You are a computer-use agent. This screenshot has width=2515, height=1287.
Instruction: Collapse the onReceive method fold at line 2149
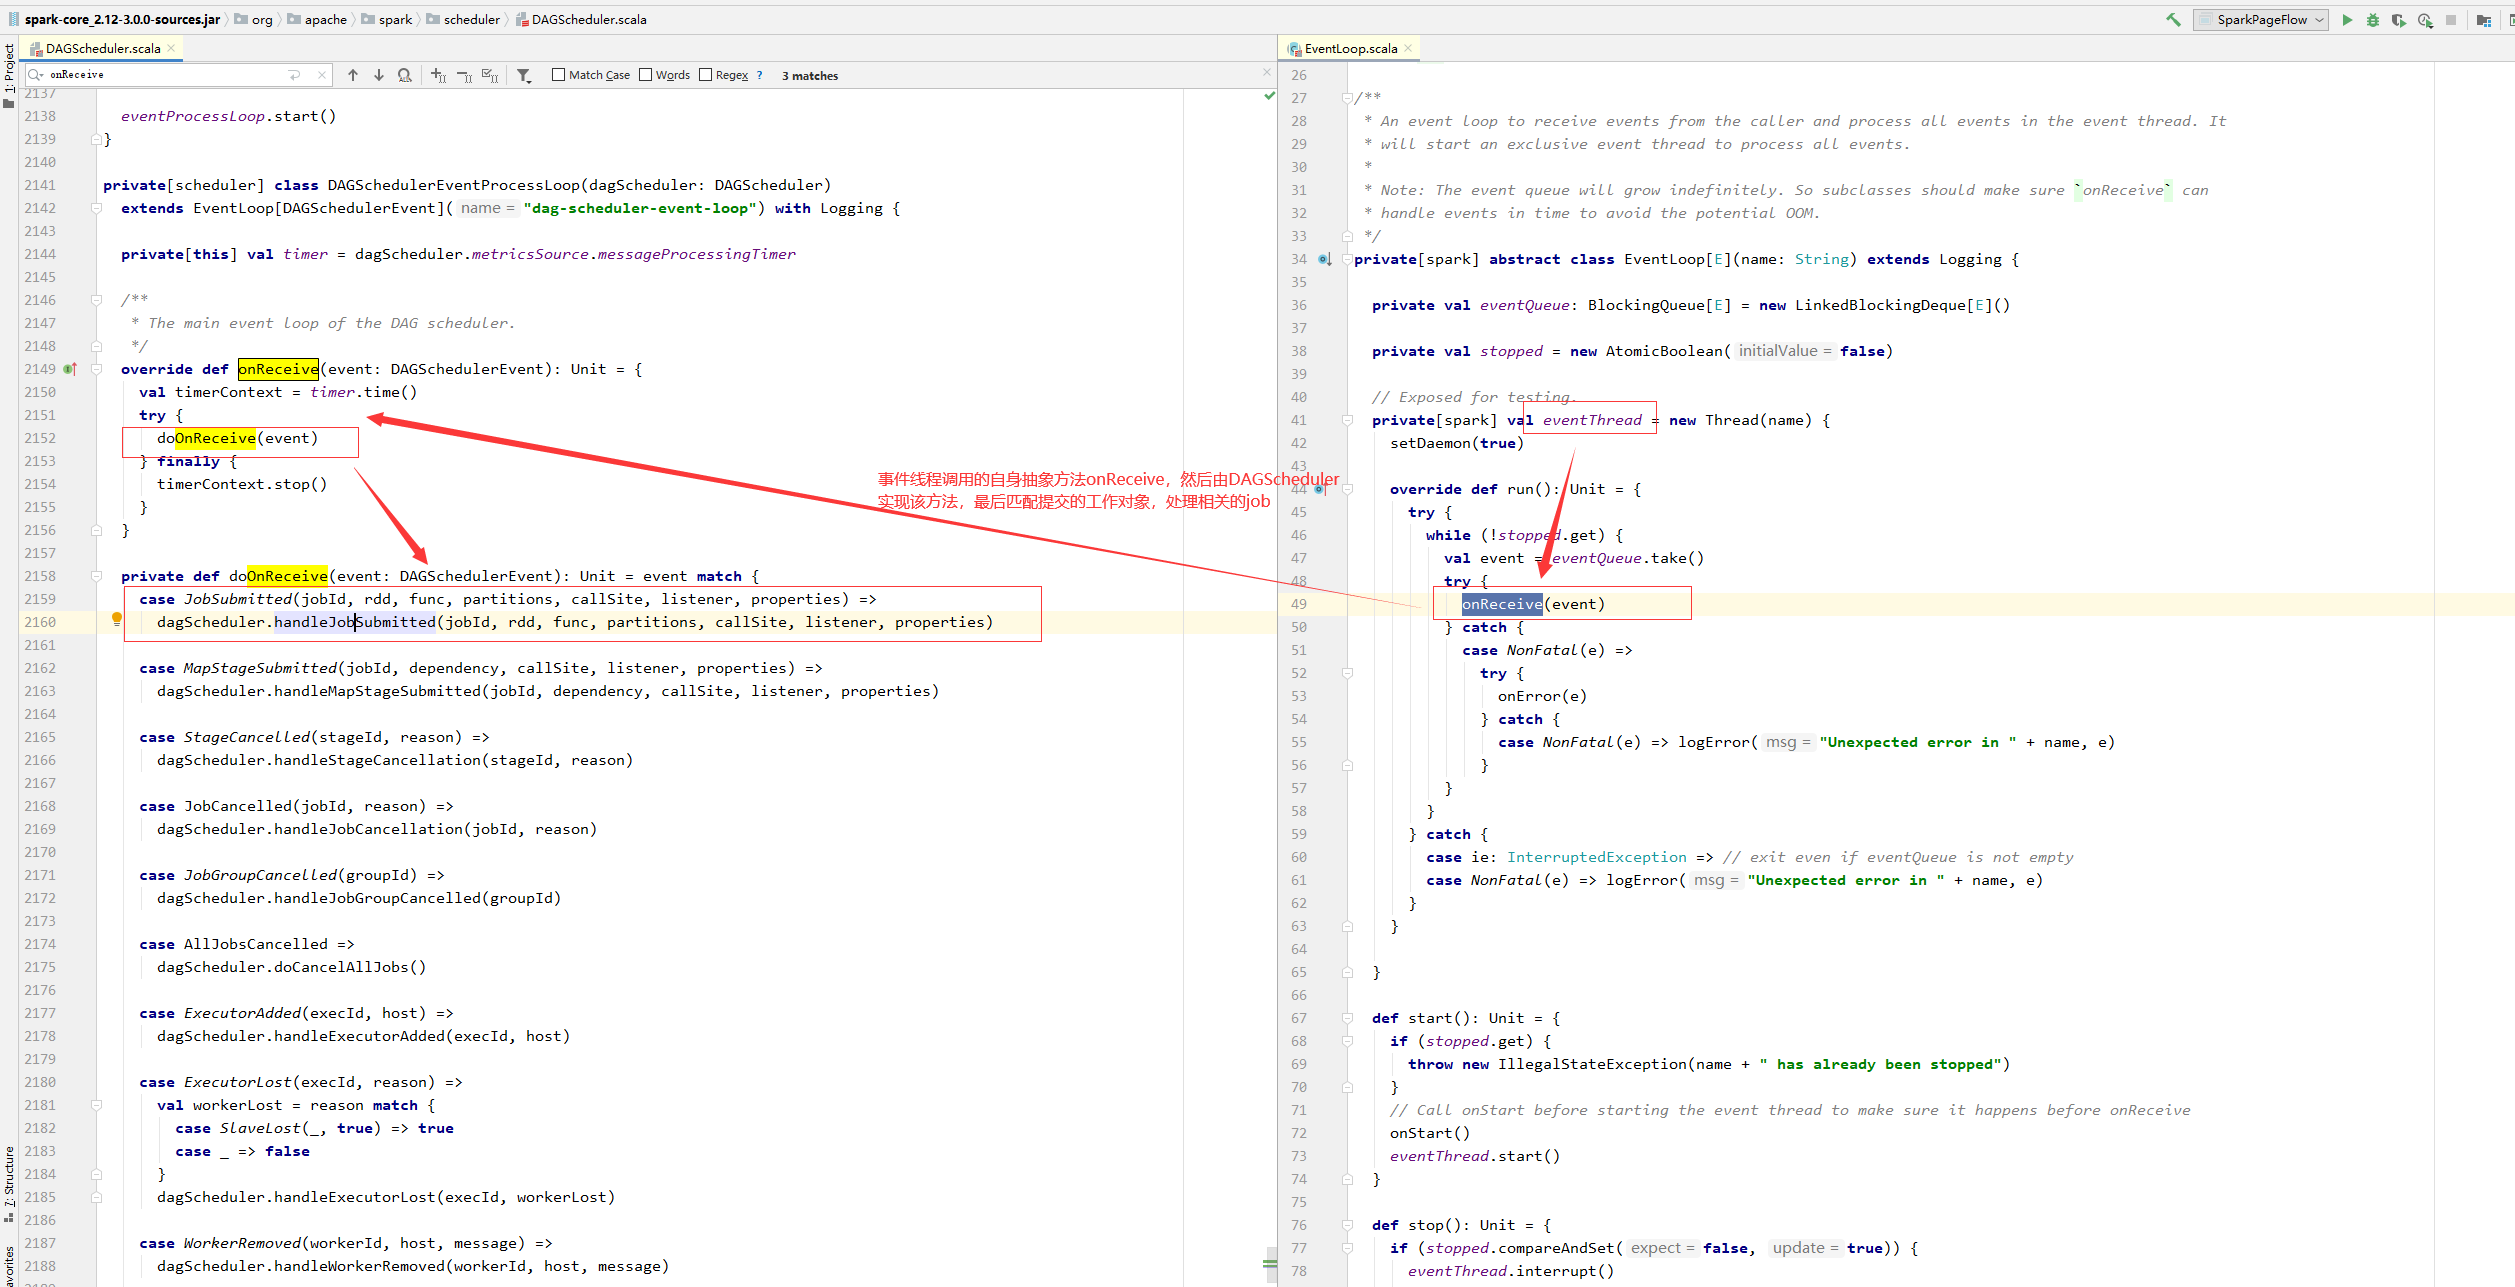[97, 369]
